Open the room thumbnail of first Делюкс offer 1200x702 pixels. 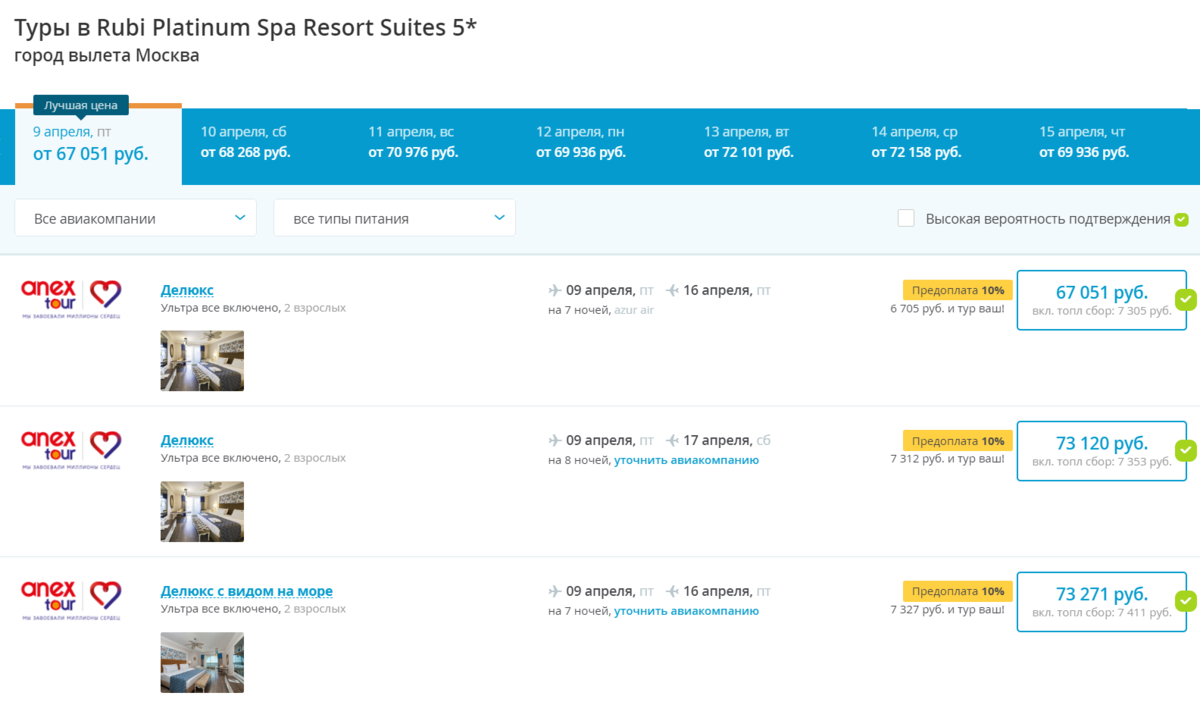202,360
